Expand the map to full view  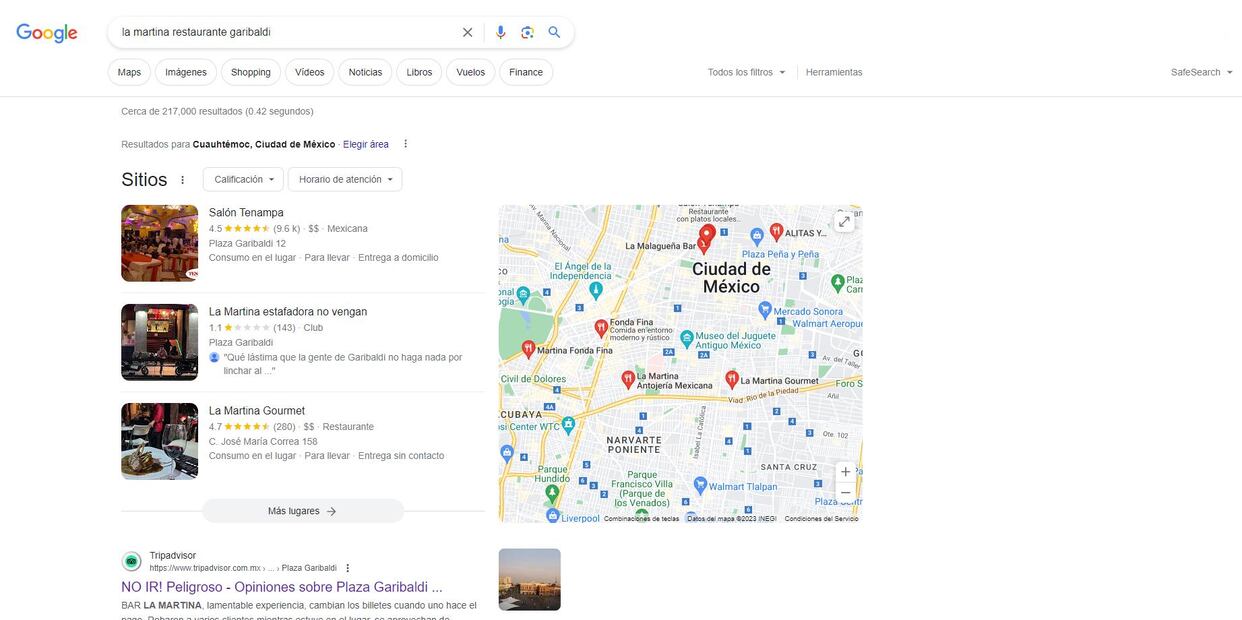point(844,222)
